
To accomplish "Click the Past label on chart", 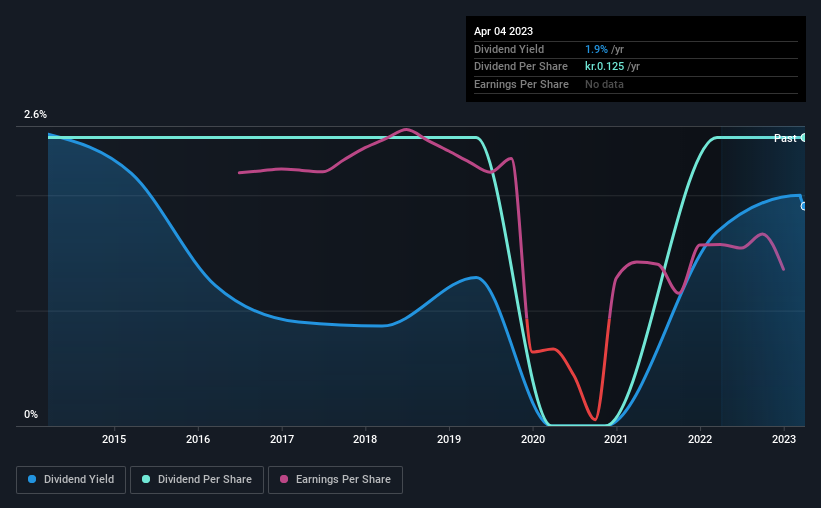I will click(785, 138).
